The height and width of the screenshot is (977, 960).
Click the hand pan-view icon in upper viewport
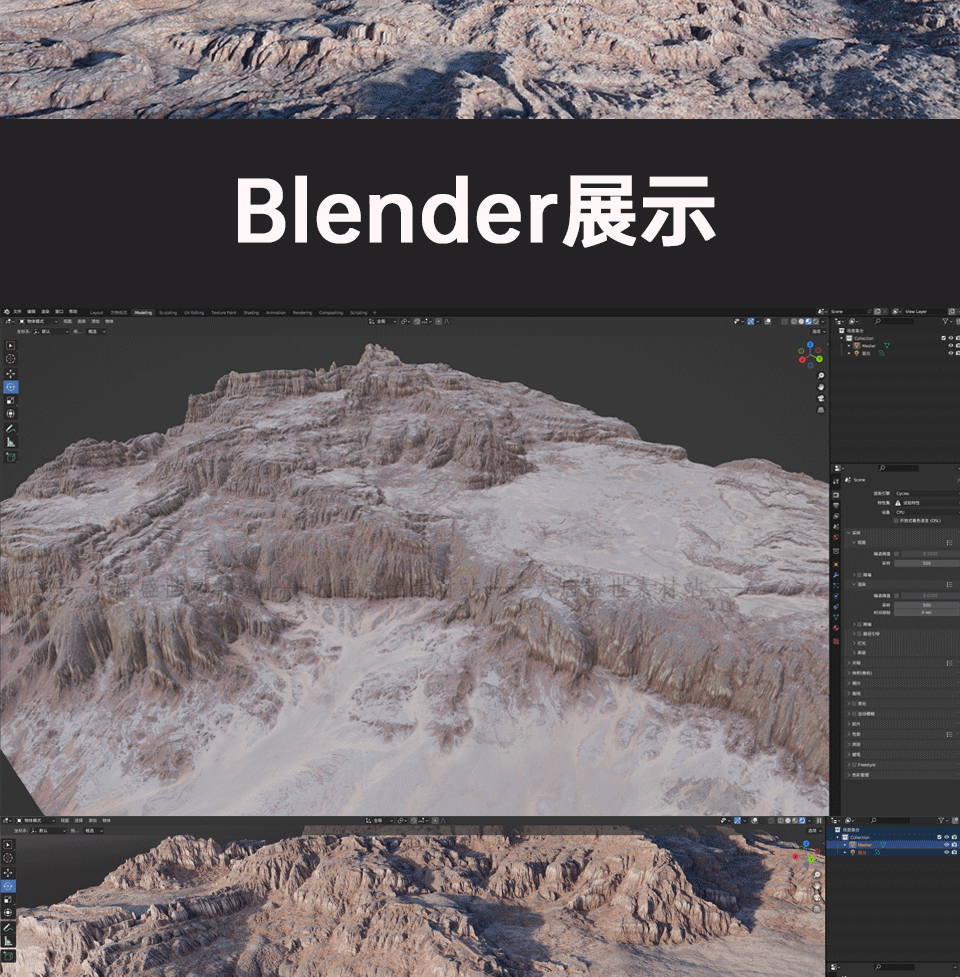820,387
